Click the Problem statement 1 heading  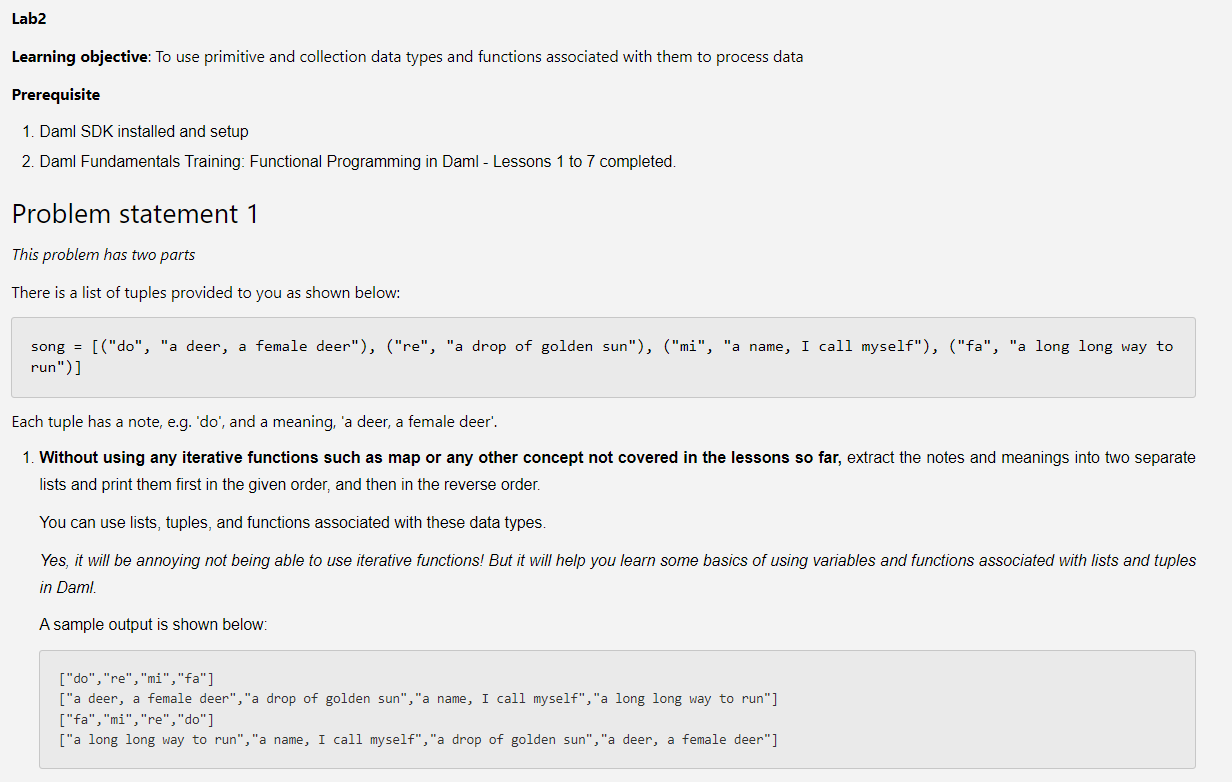click(x=135, y=214)
